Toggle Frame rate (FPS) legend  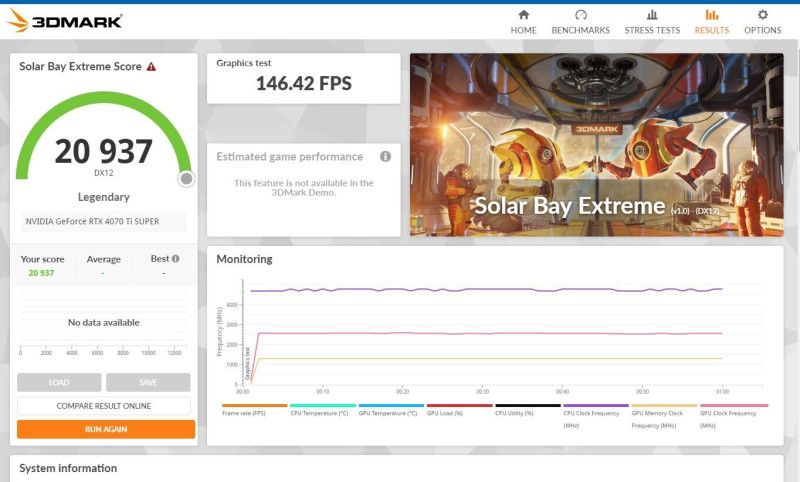click(x=254, y=410)
